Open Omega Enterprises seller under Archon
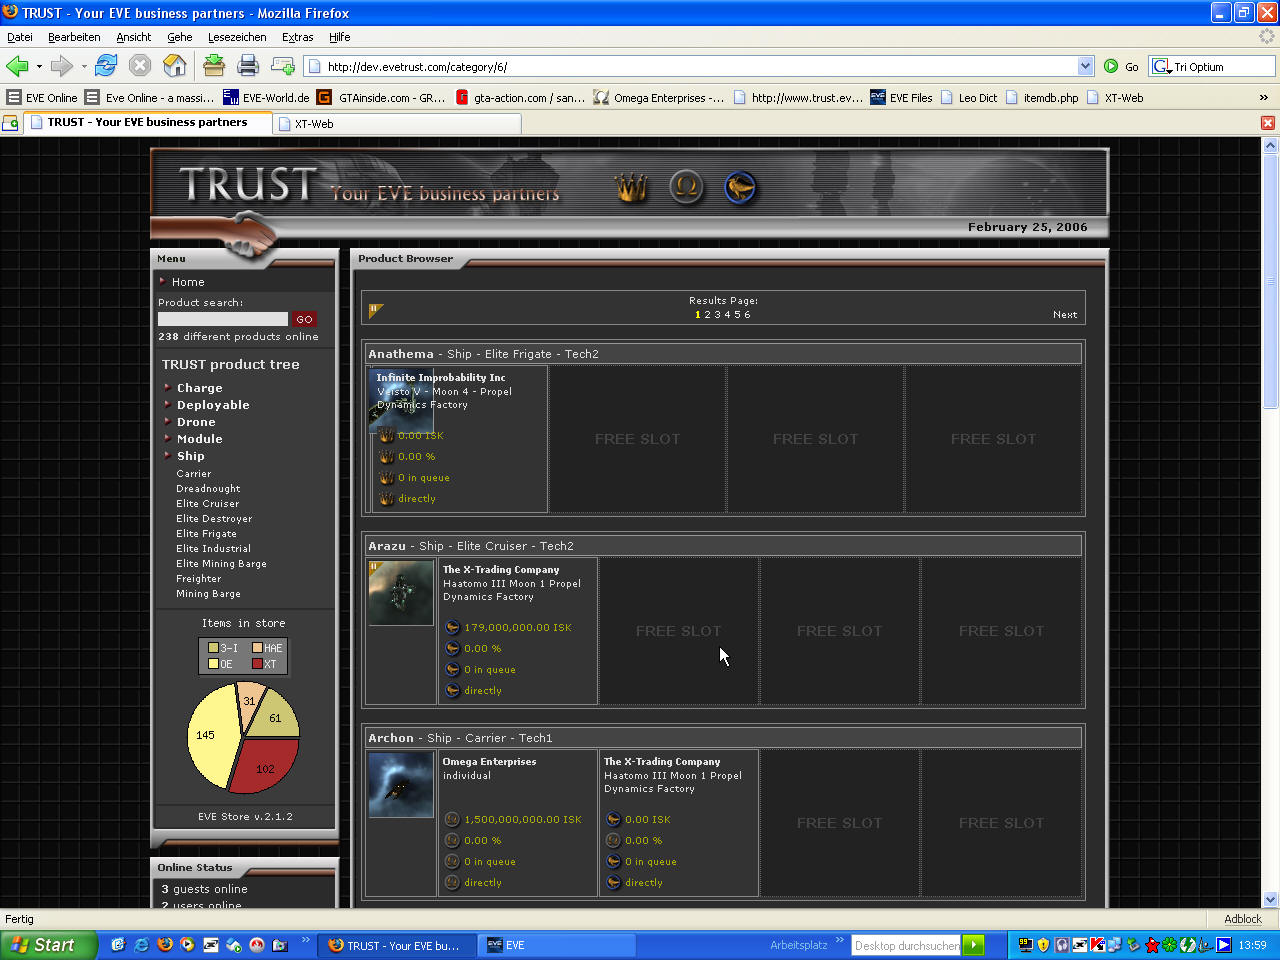The image size is (1280, 960). (x=489, y=762)
